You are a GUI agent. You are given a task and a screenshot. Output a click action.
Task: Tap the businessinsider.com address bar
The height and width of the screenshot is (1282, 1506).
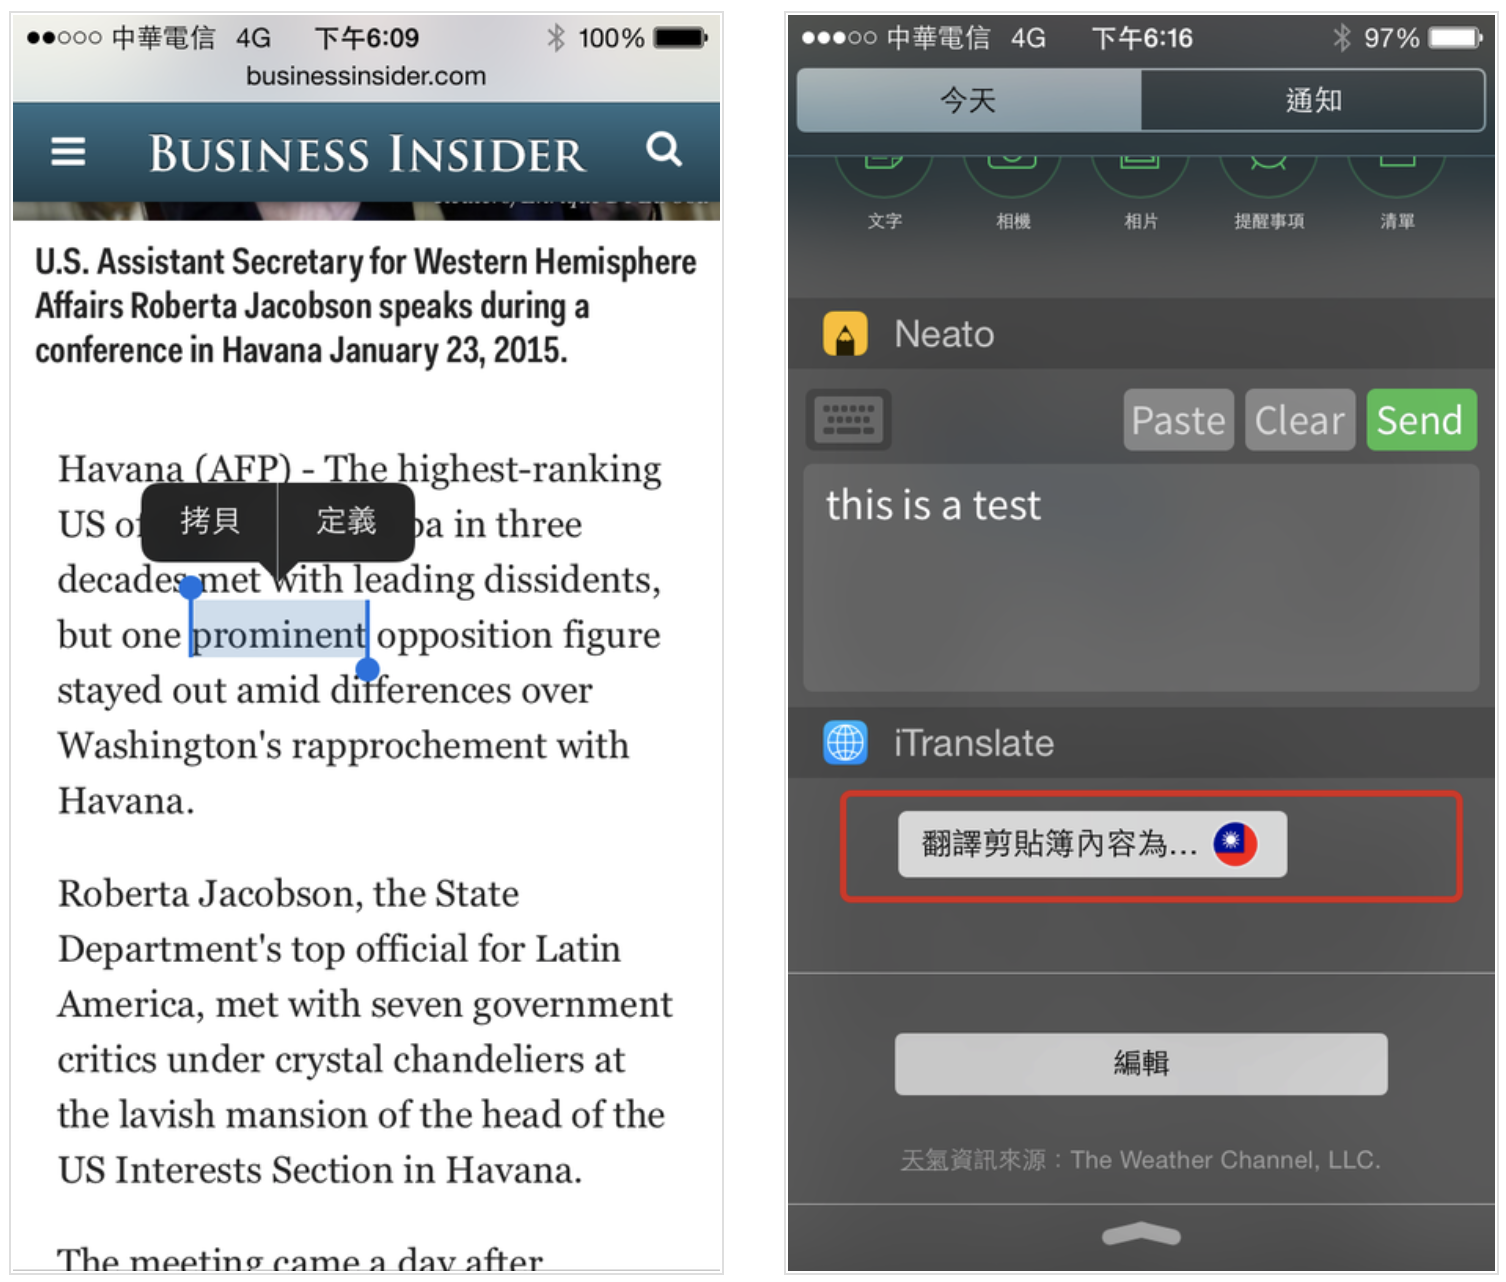pyautogui.click(x=366, y=76)
